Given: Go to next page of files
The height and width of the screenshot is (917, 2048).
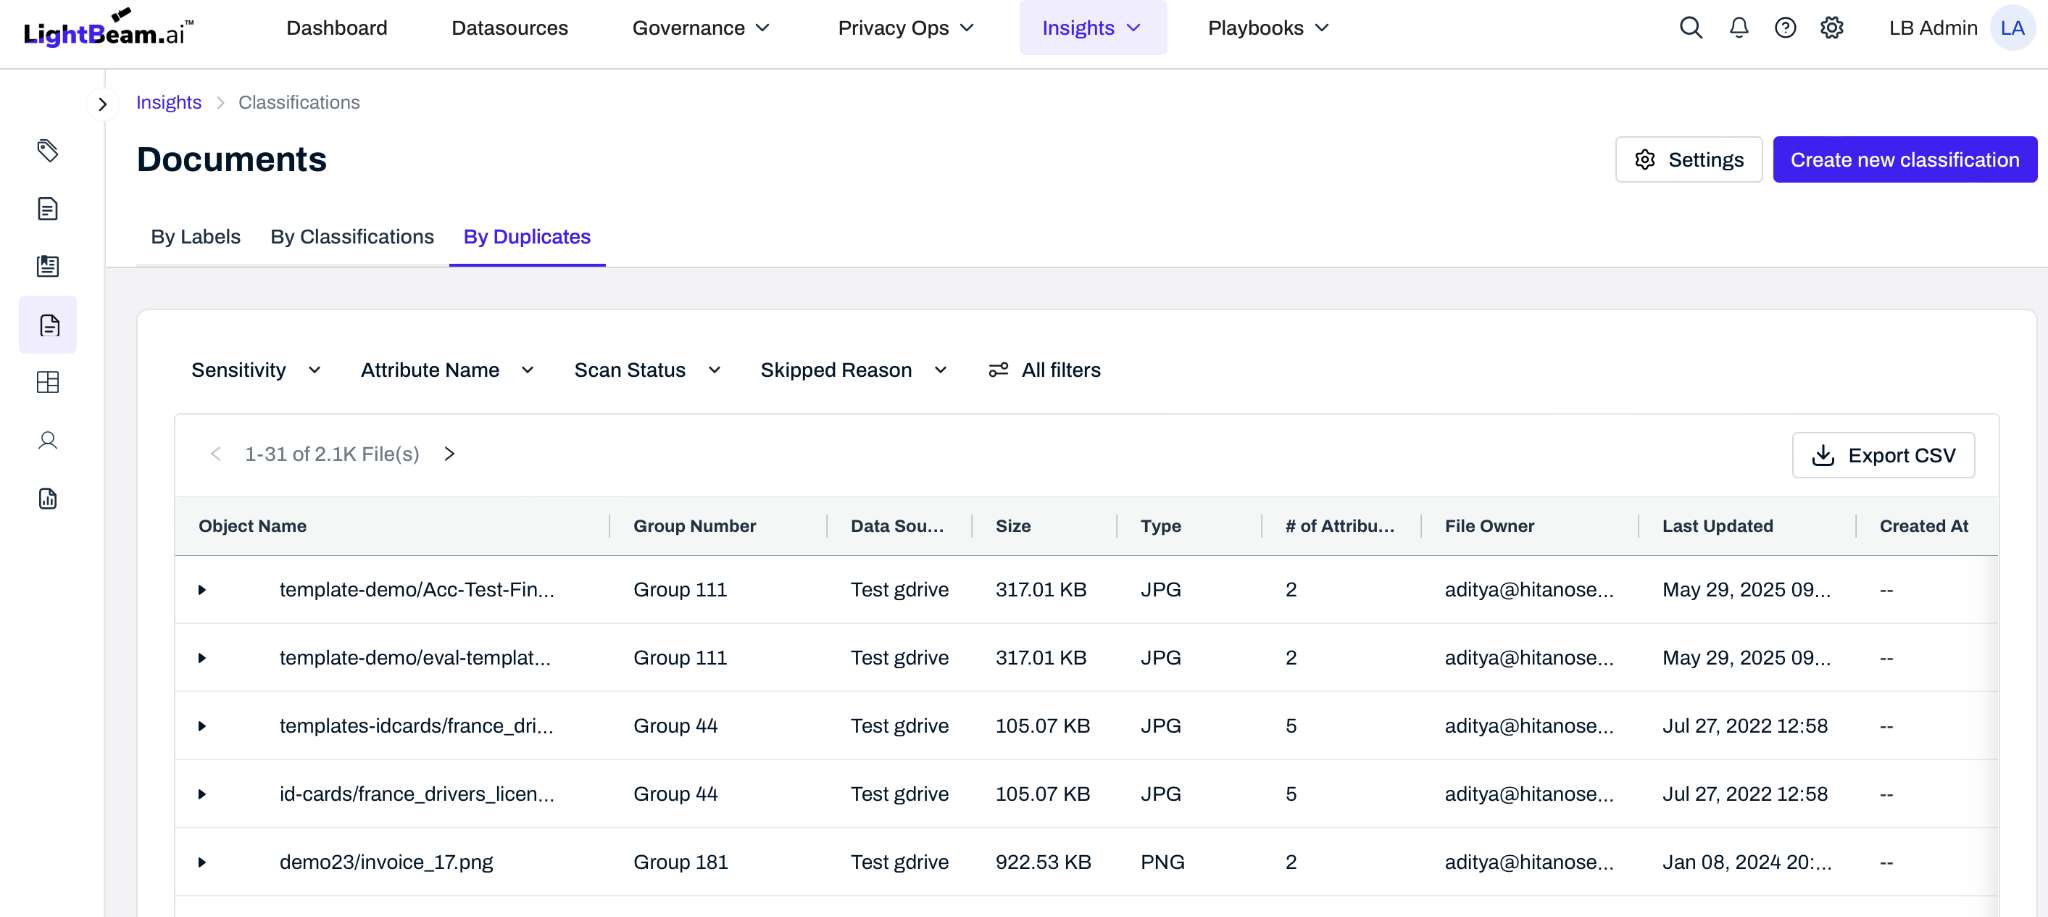Looking at the screenshot, I should point(450,454).
